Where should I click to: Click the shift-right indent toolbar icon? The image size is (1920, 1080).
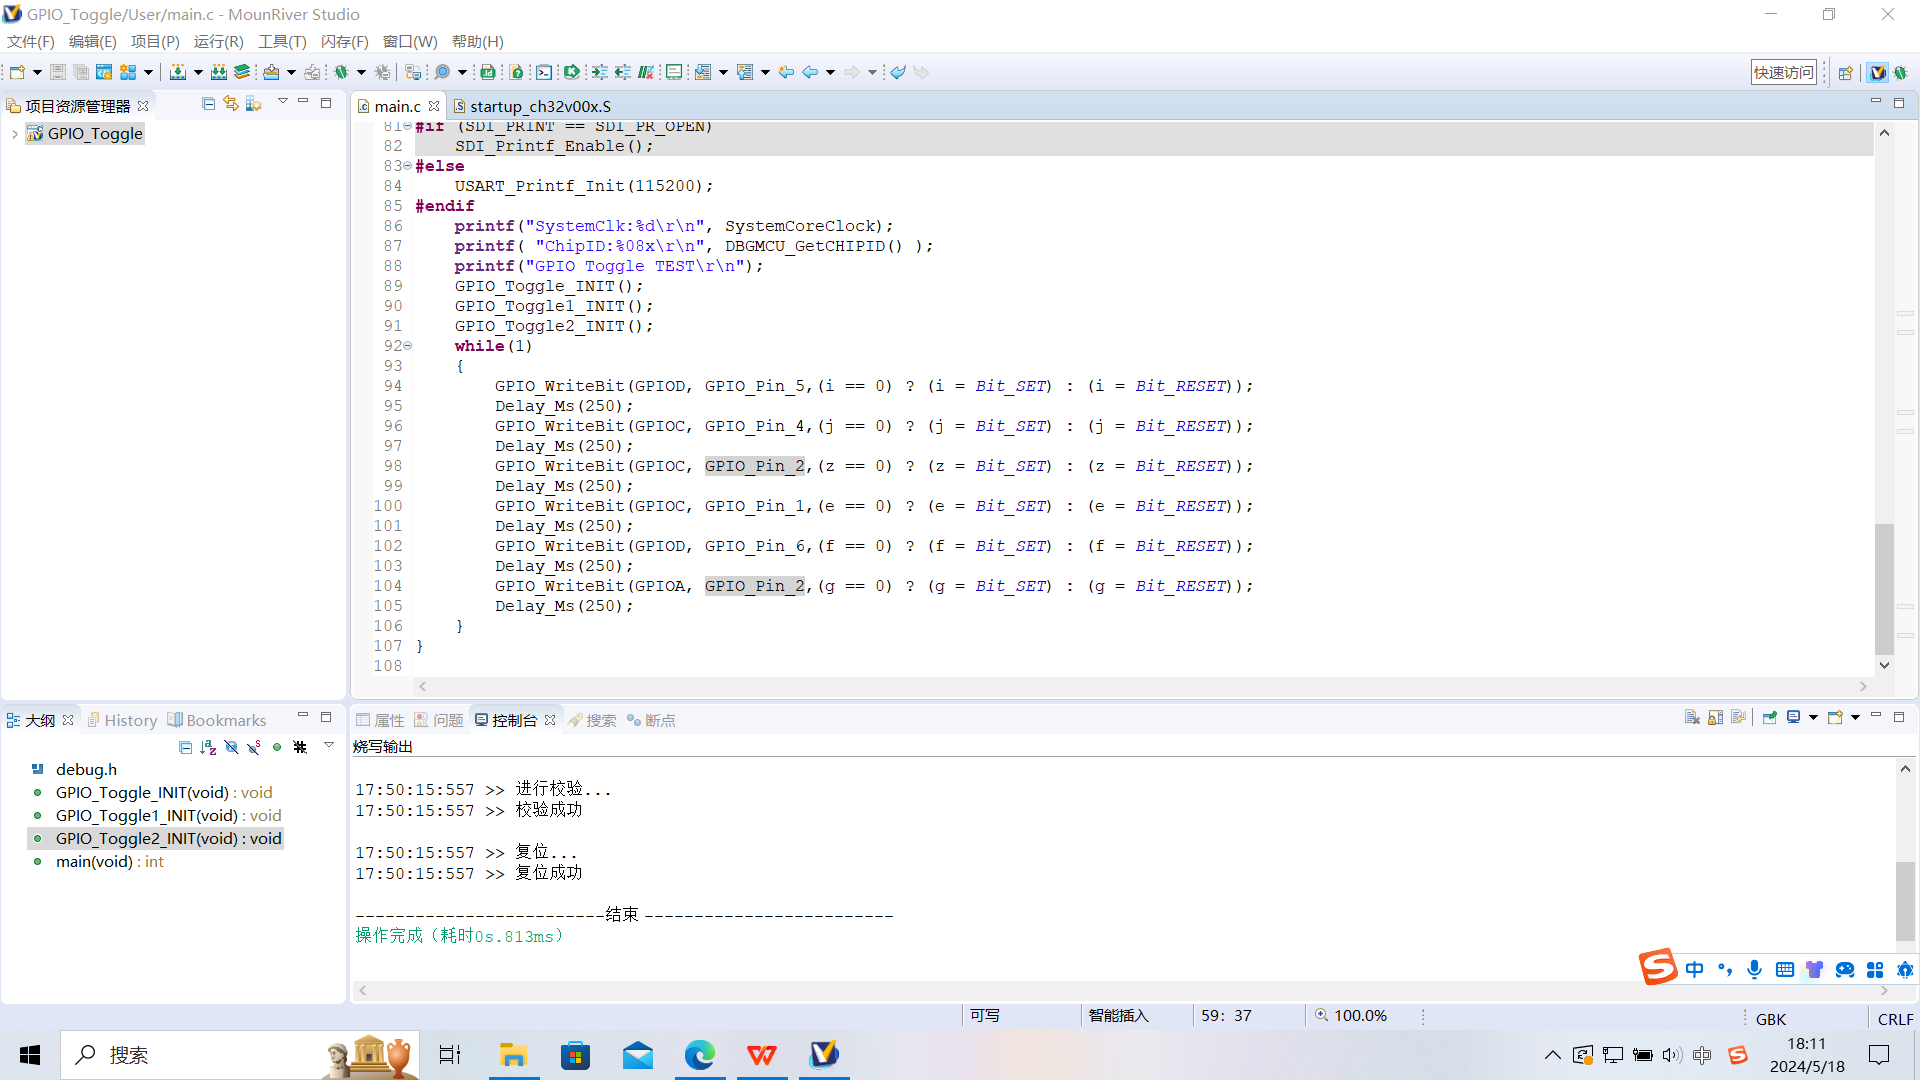[599, 72]
